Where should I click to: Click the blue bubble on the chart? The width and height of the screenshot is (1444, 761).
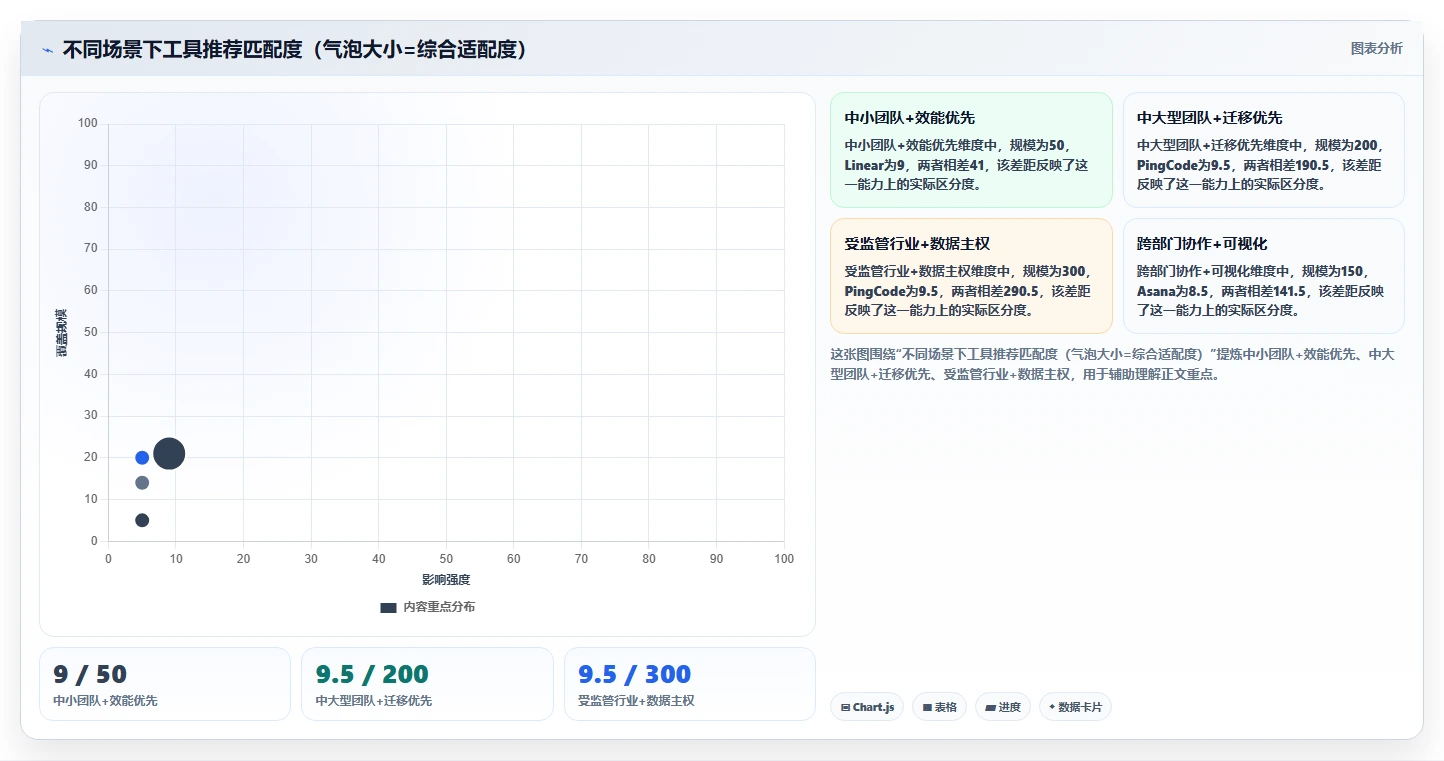(142, 458)
